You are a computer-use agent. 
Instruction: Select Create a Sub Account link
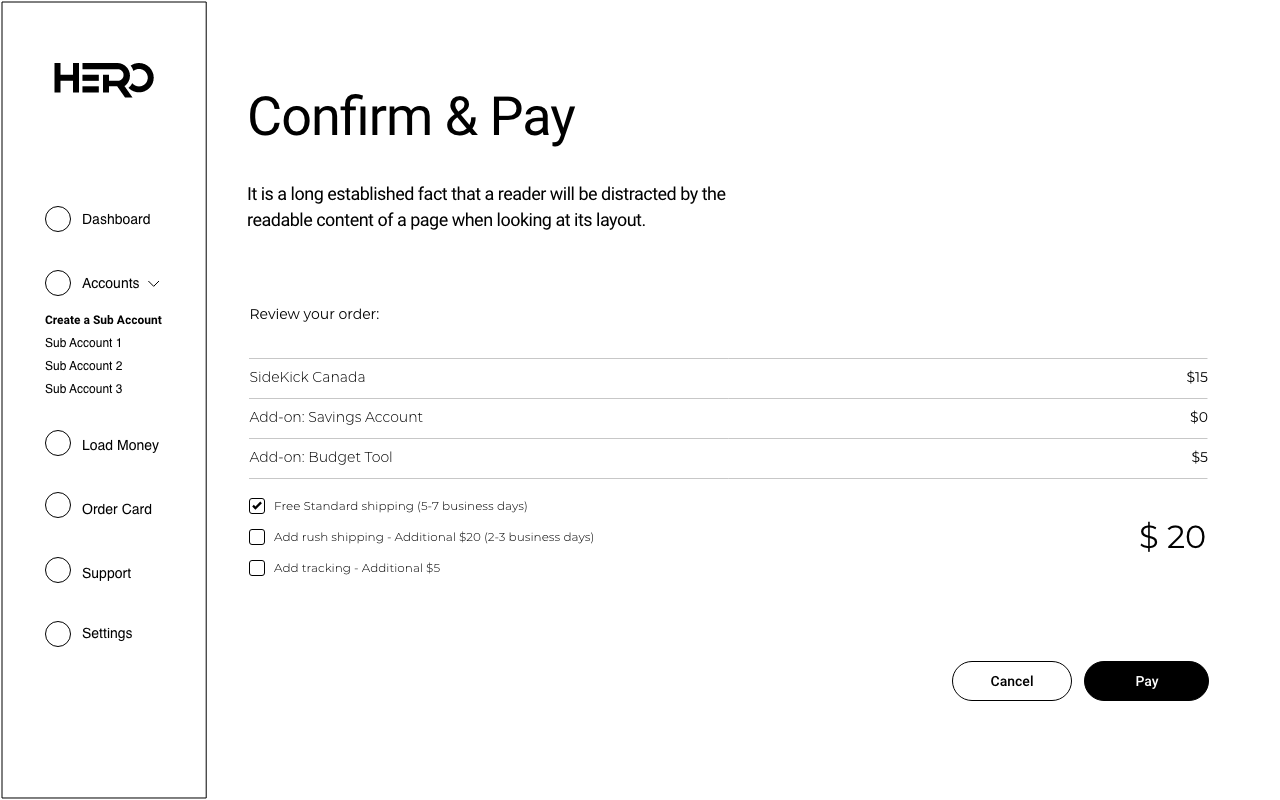click(103, 320)
